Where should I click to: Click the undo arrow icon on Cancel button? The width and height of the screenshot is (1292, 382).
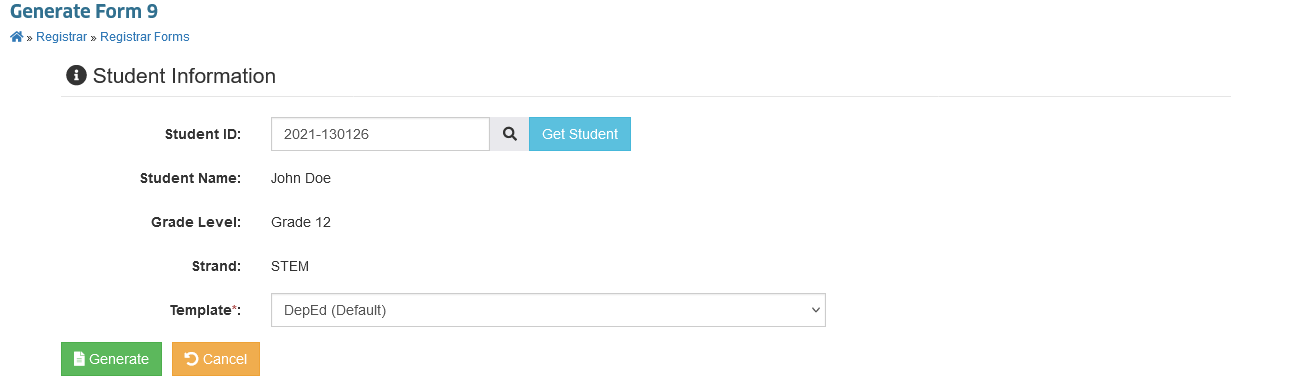coord(192,359)
